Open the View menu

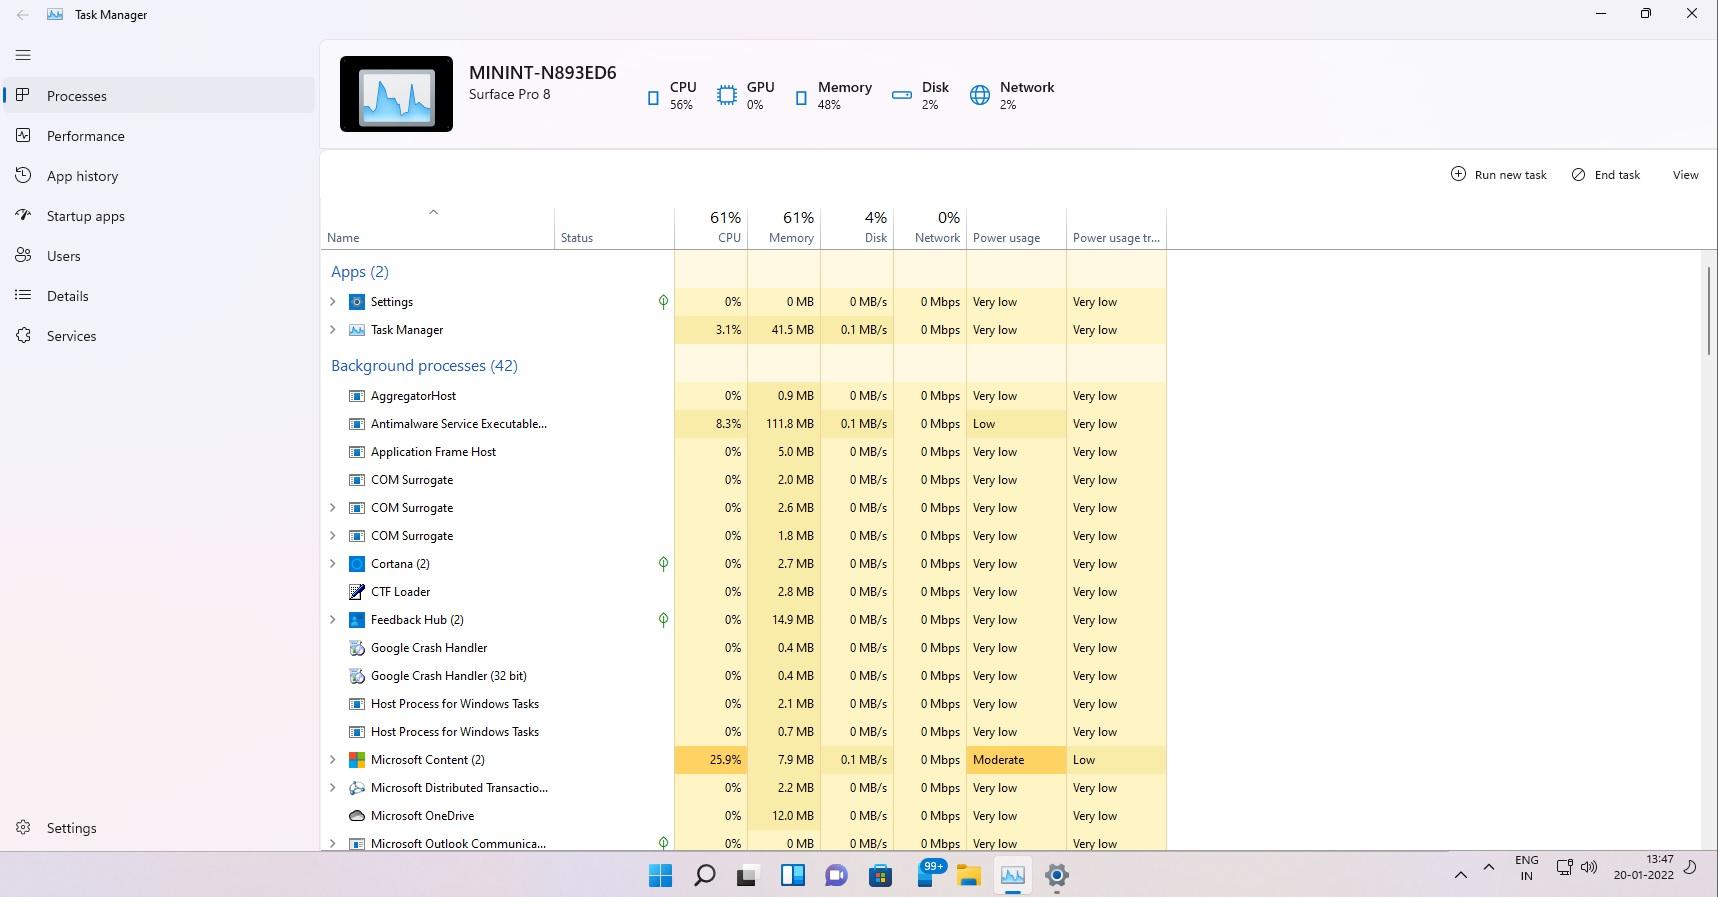[1685, 175]
